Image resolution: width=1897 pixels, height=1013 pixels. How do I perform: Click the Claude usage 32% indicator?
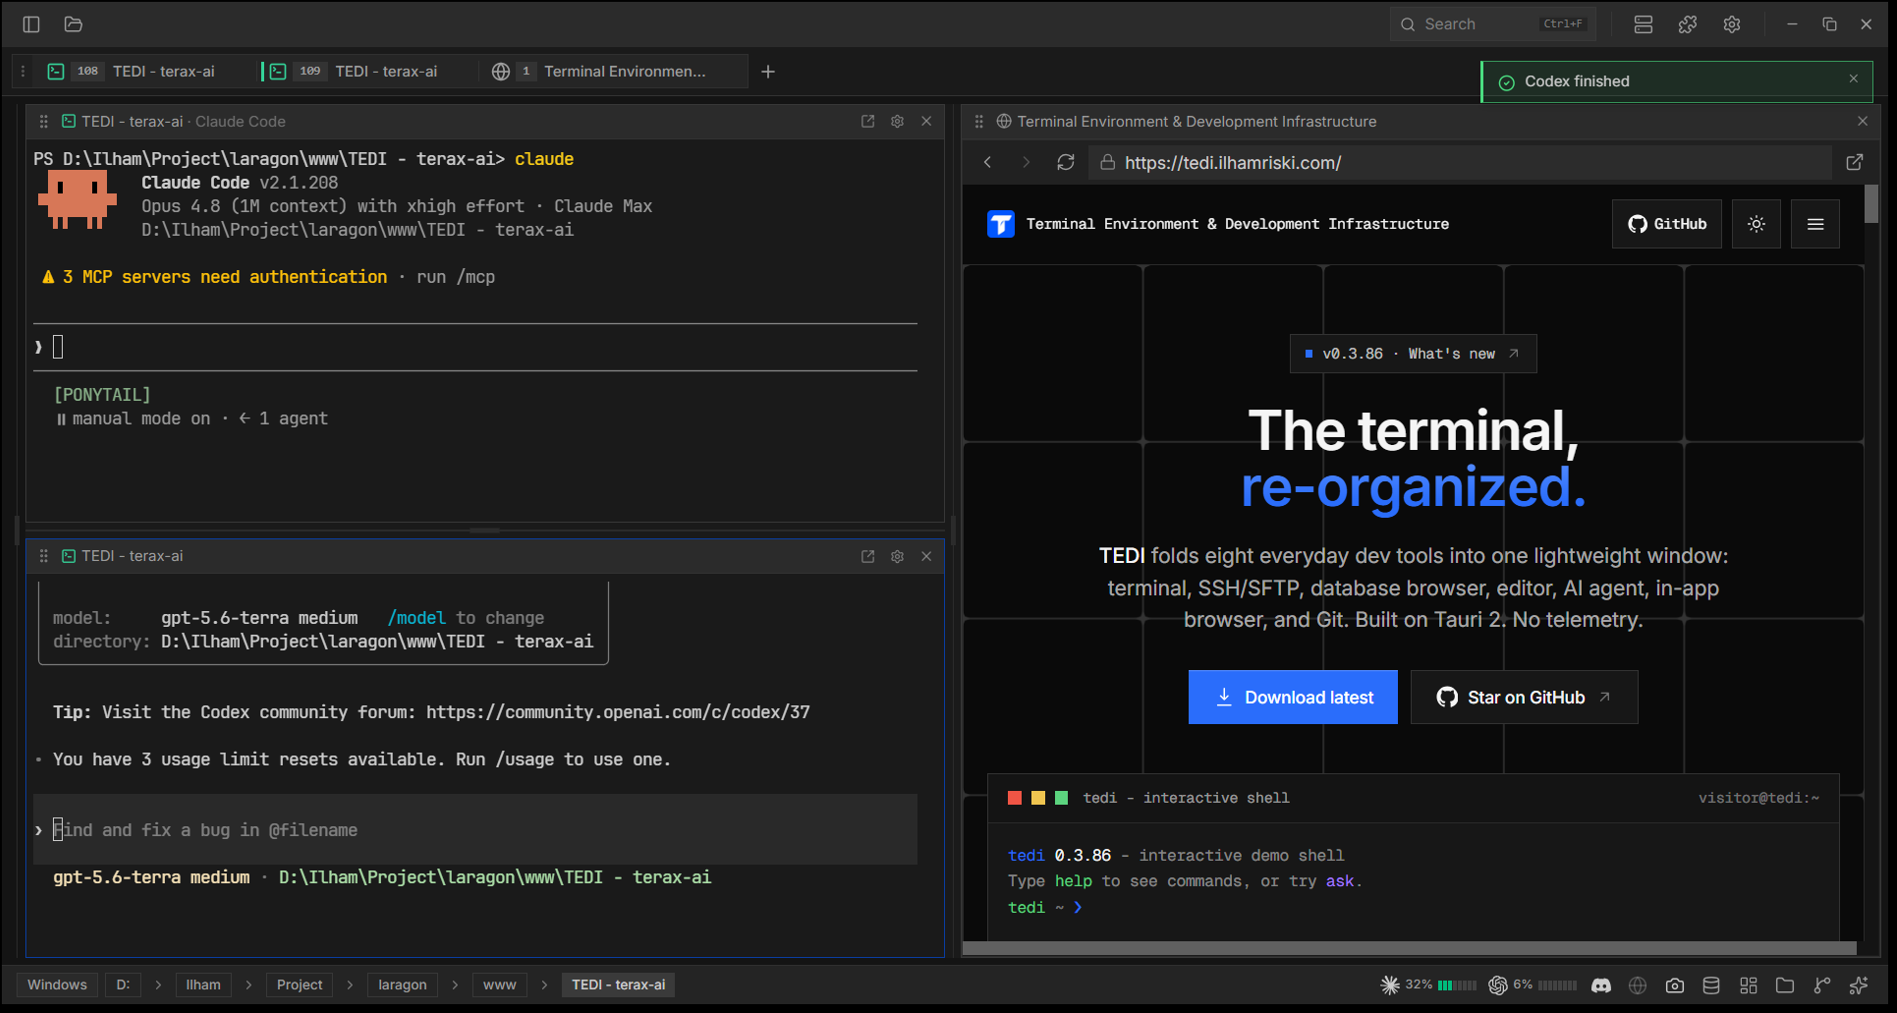coord(1428,985)
